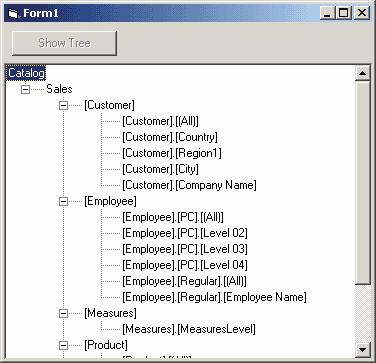
Task: Select the [Employee] tree label
Action: pos(110,201)
